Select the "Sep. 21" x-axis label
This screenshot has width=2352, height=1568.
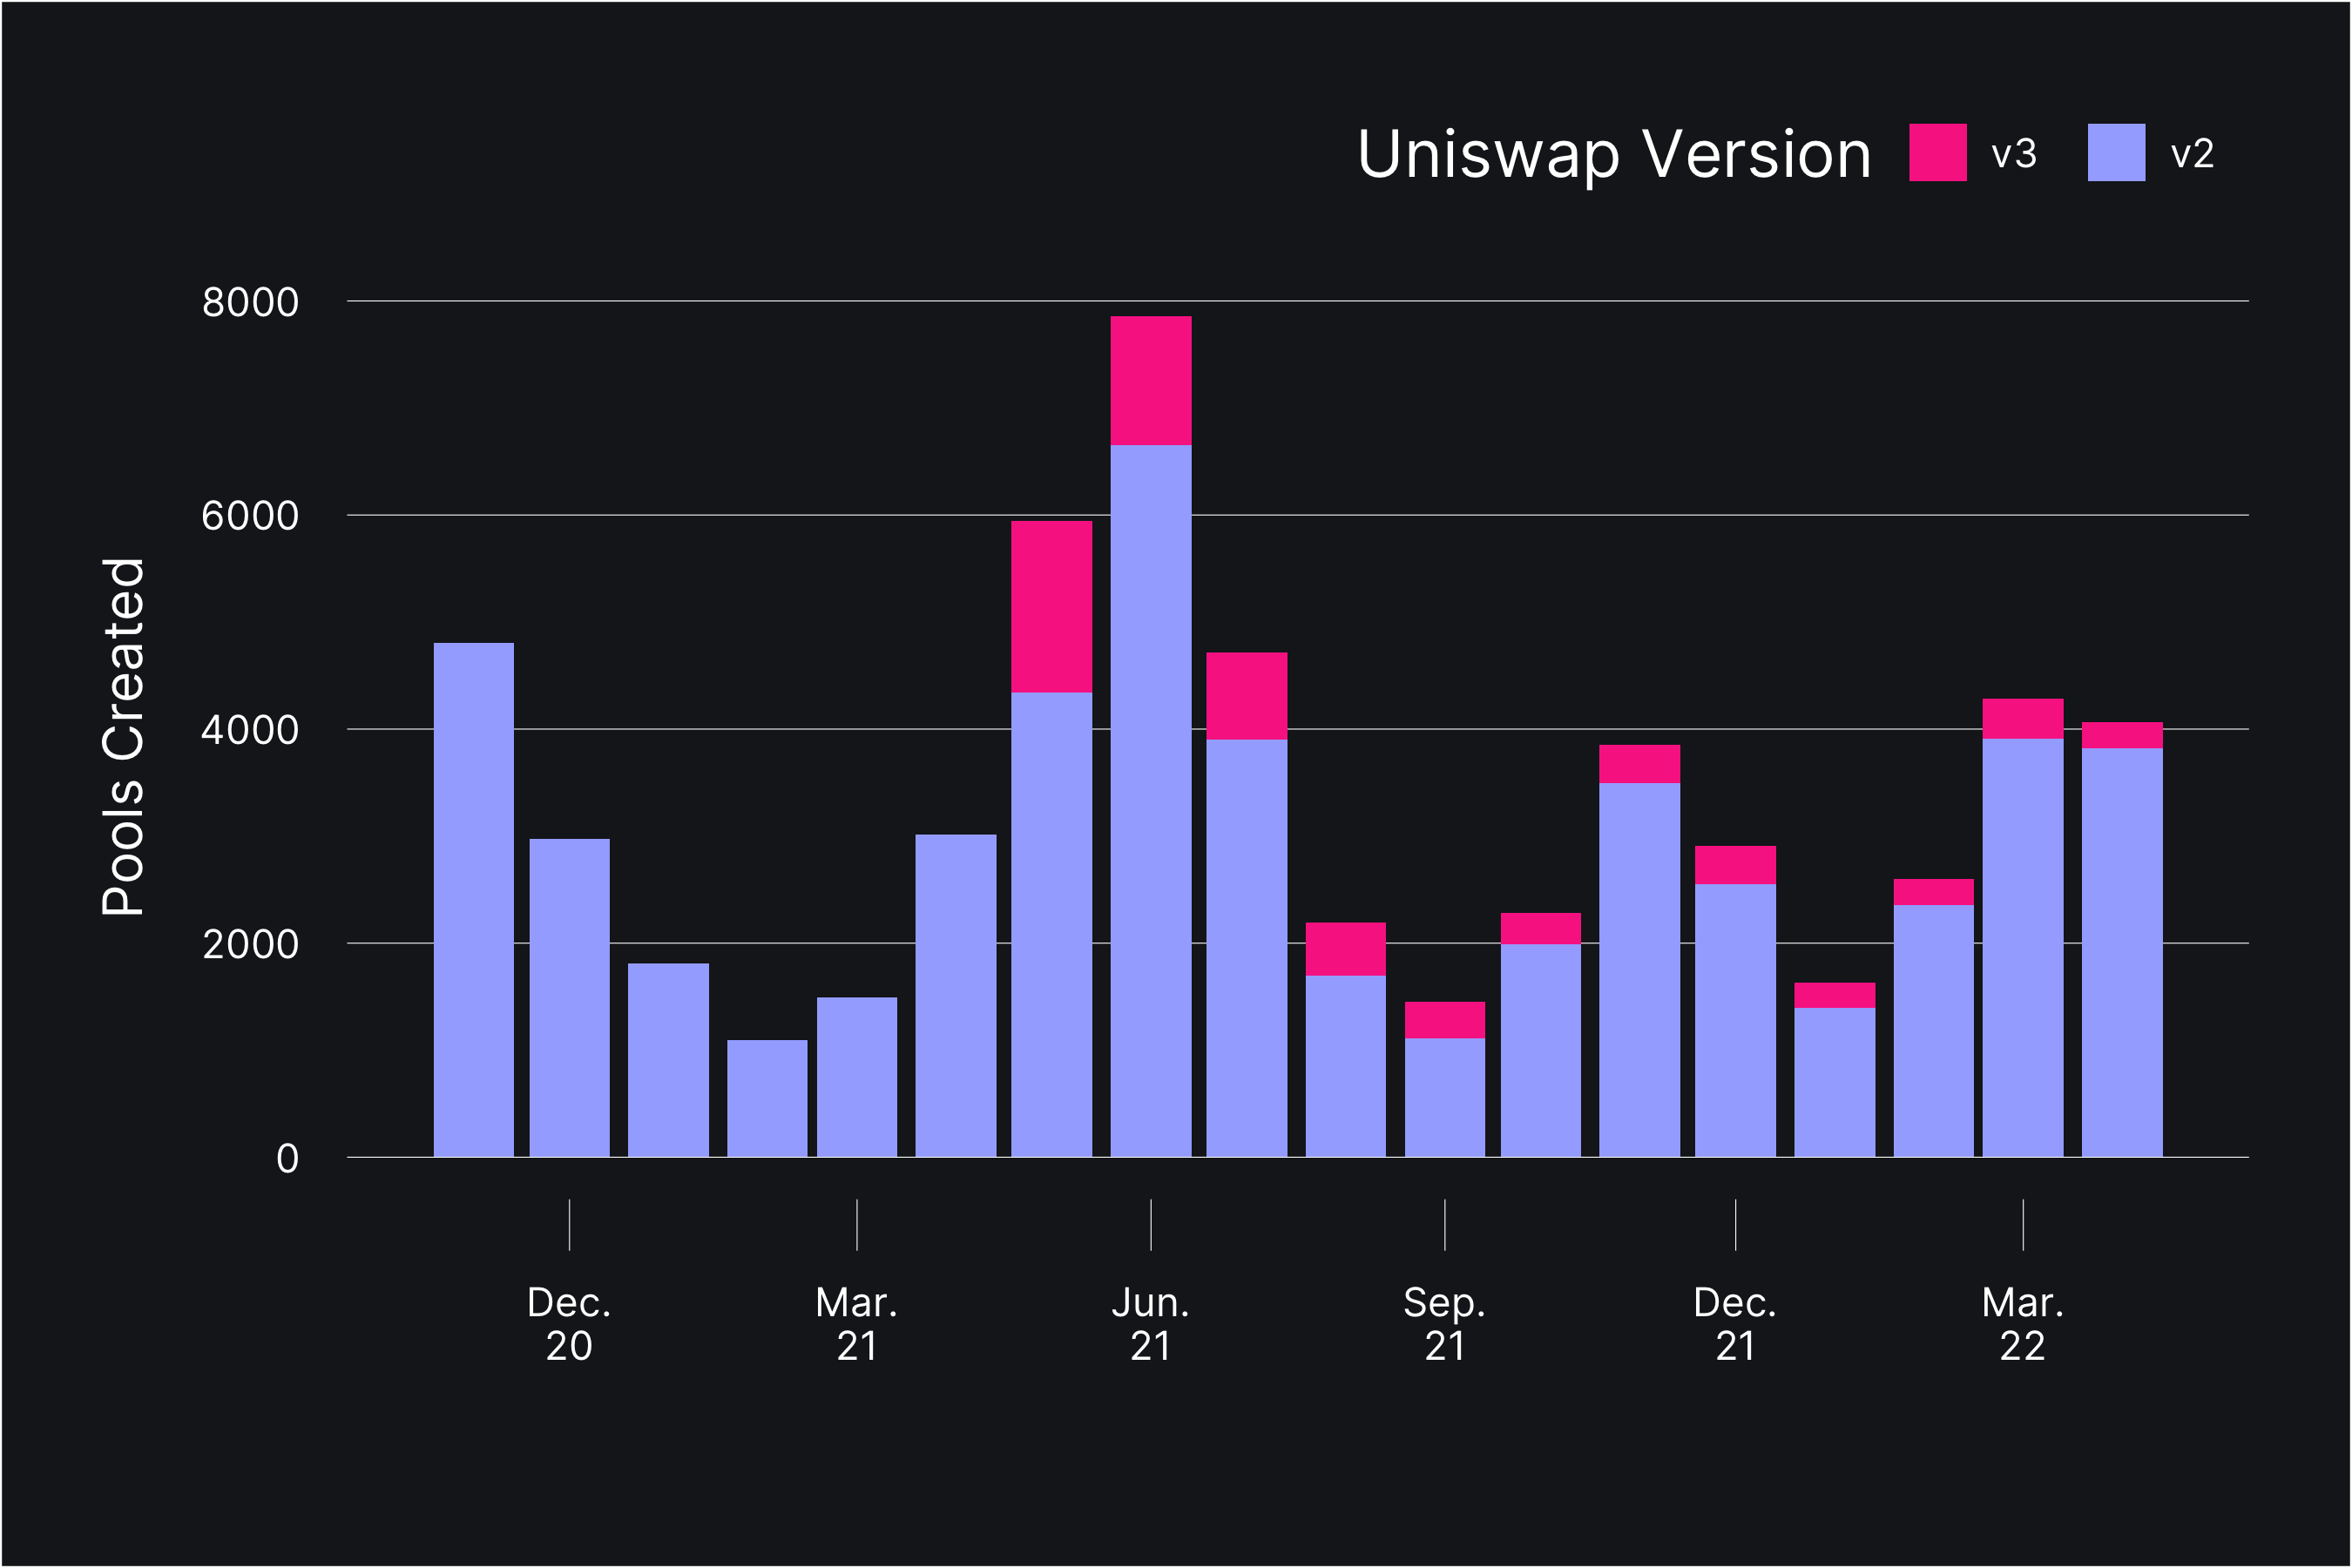[x=1445, y=1324]
